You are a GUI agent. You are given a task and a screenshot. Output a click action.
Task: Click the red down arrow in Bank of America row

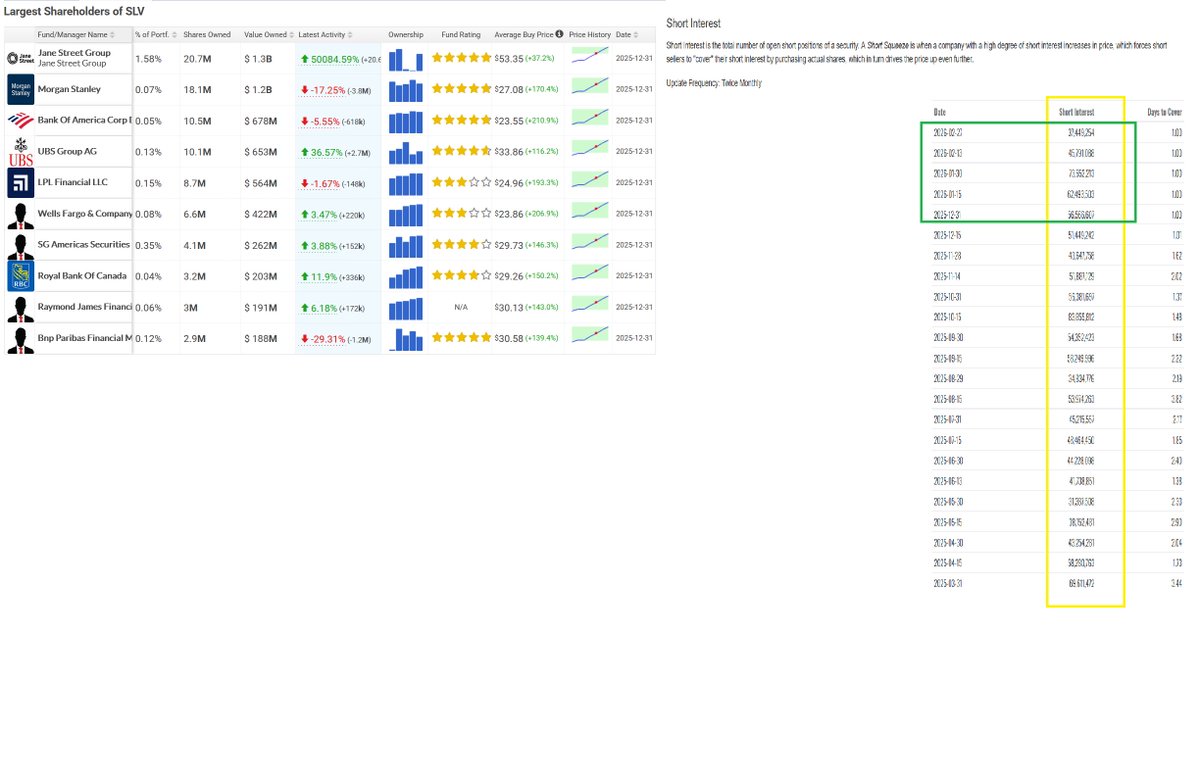pos(305,121)
